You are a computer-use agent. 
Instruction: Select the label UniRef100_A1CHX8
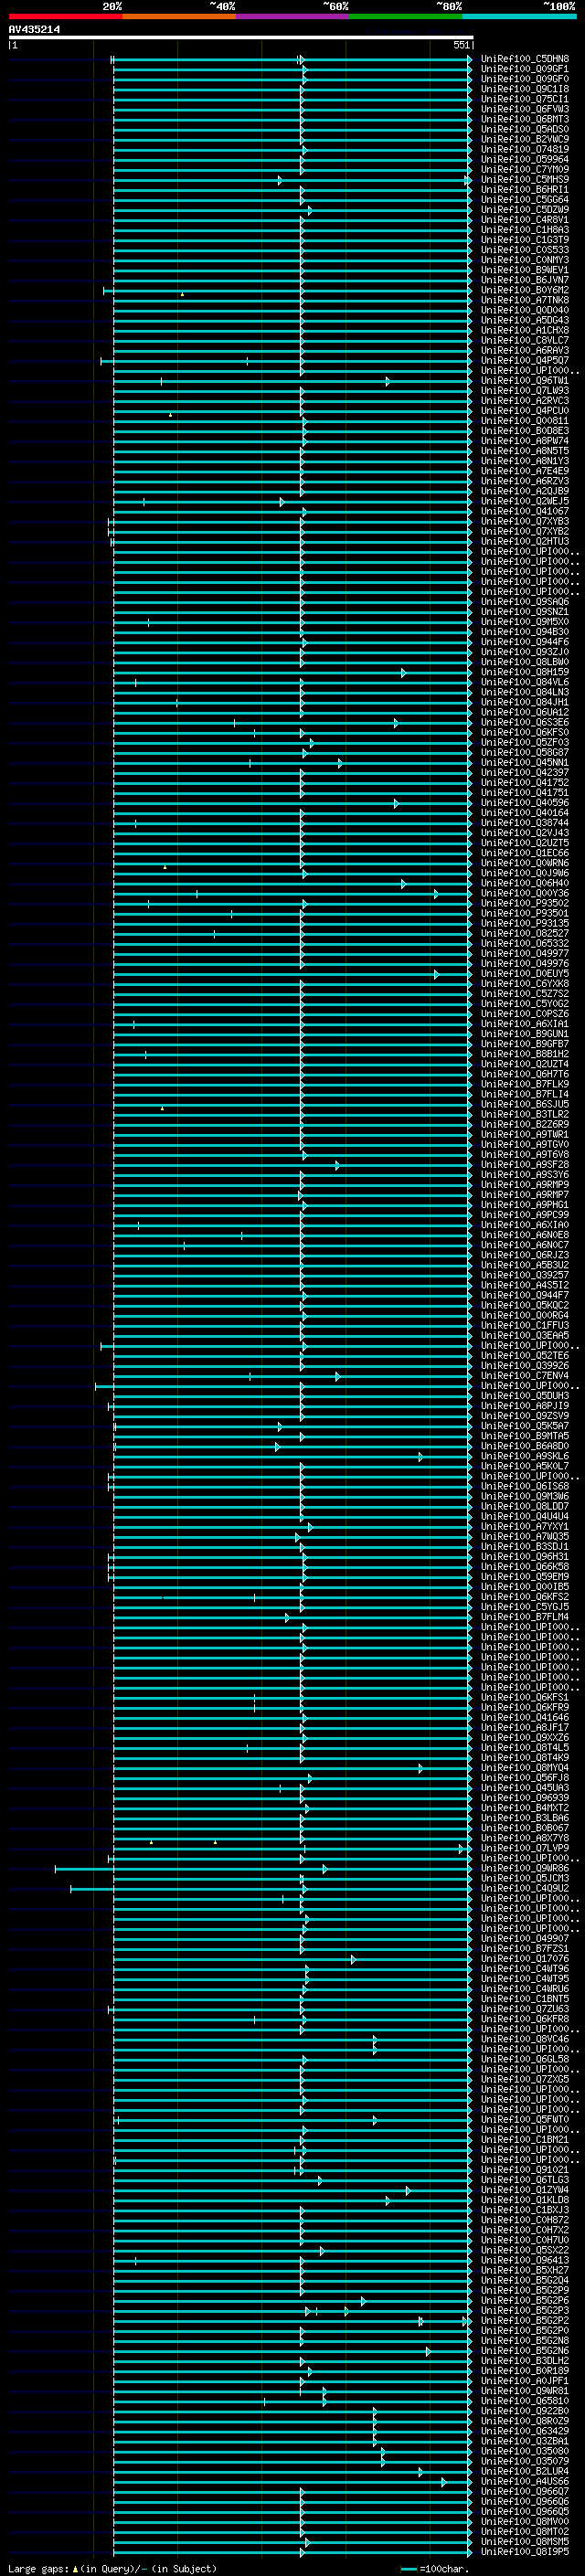(524, 330)
